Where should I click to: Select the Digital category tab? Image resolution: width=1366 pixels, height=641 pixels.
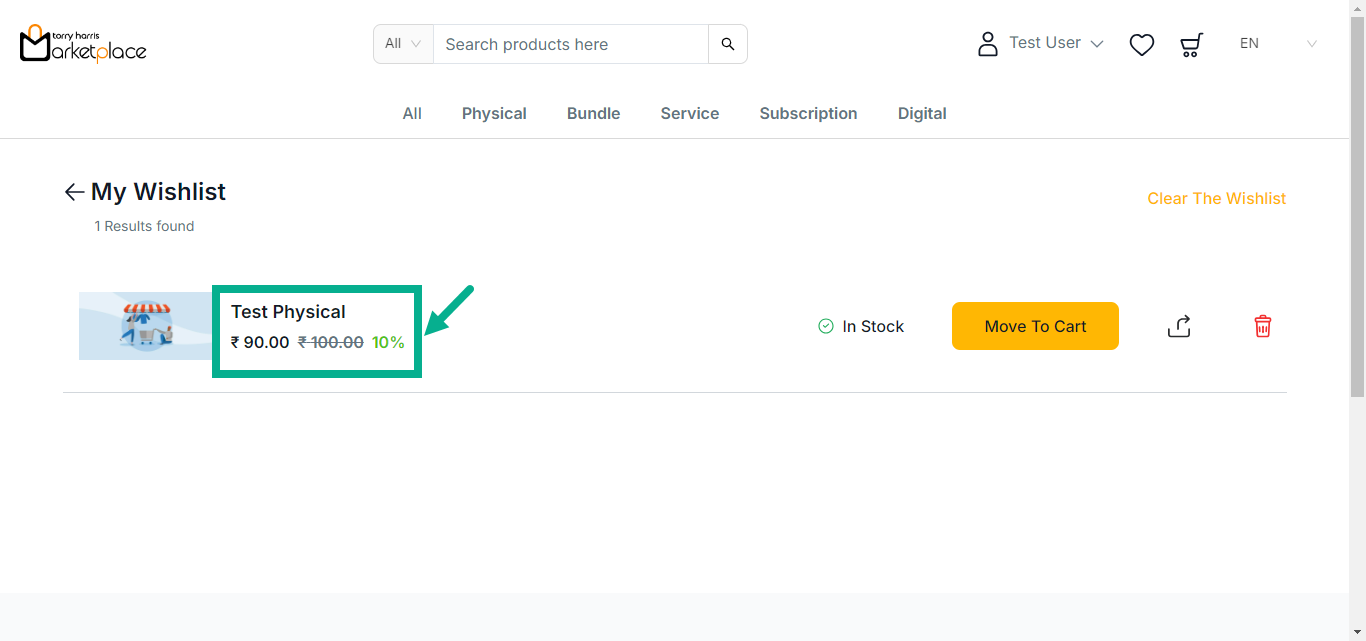[921, 114]
